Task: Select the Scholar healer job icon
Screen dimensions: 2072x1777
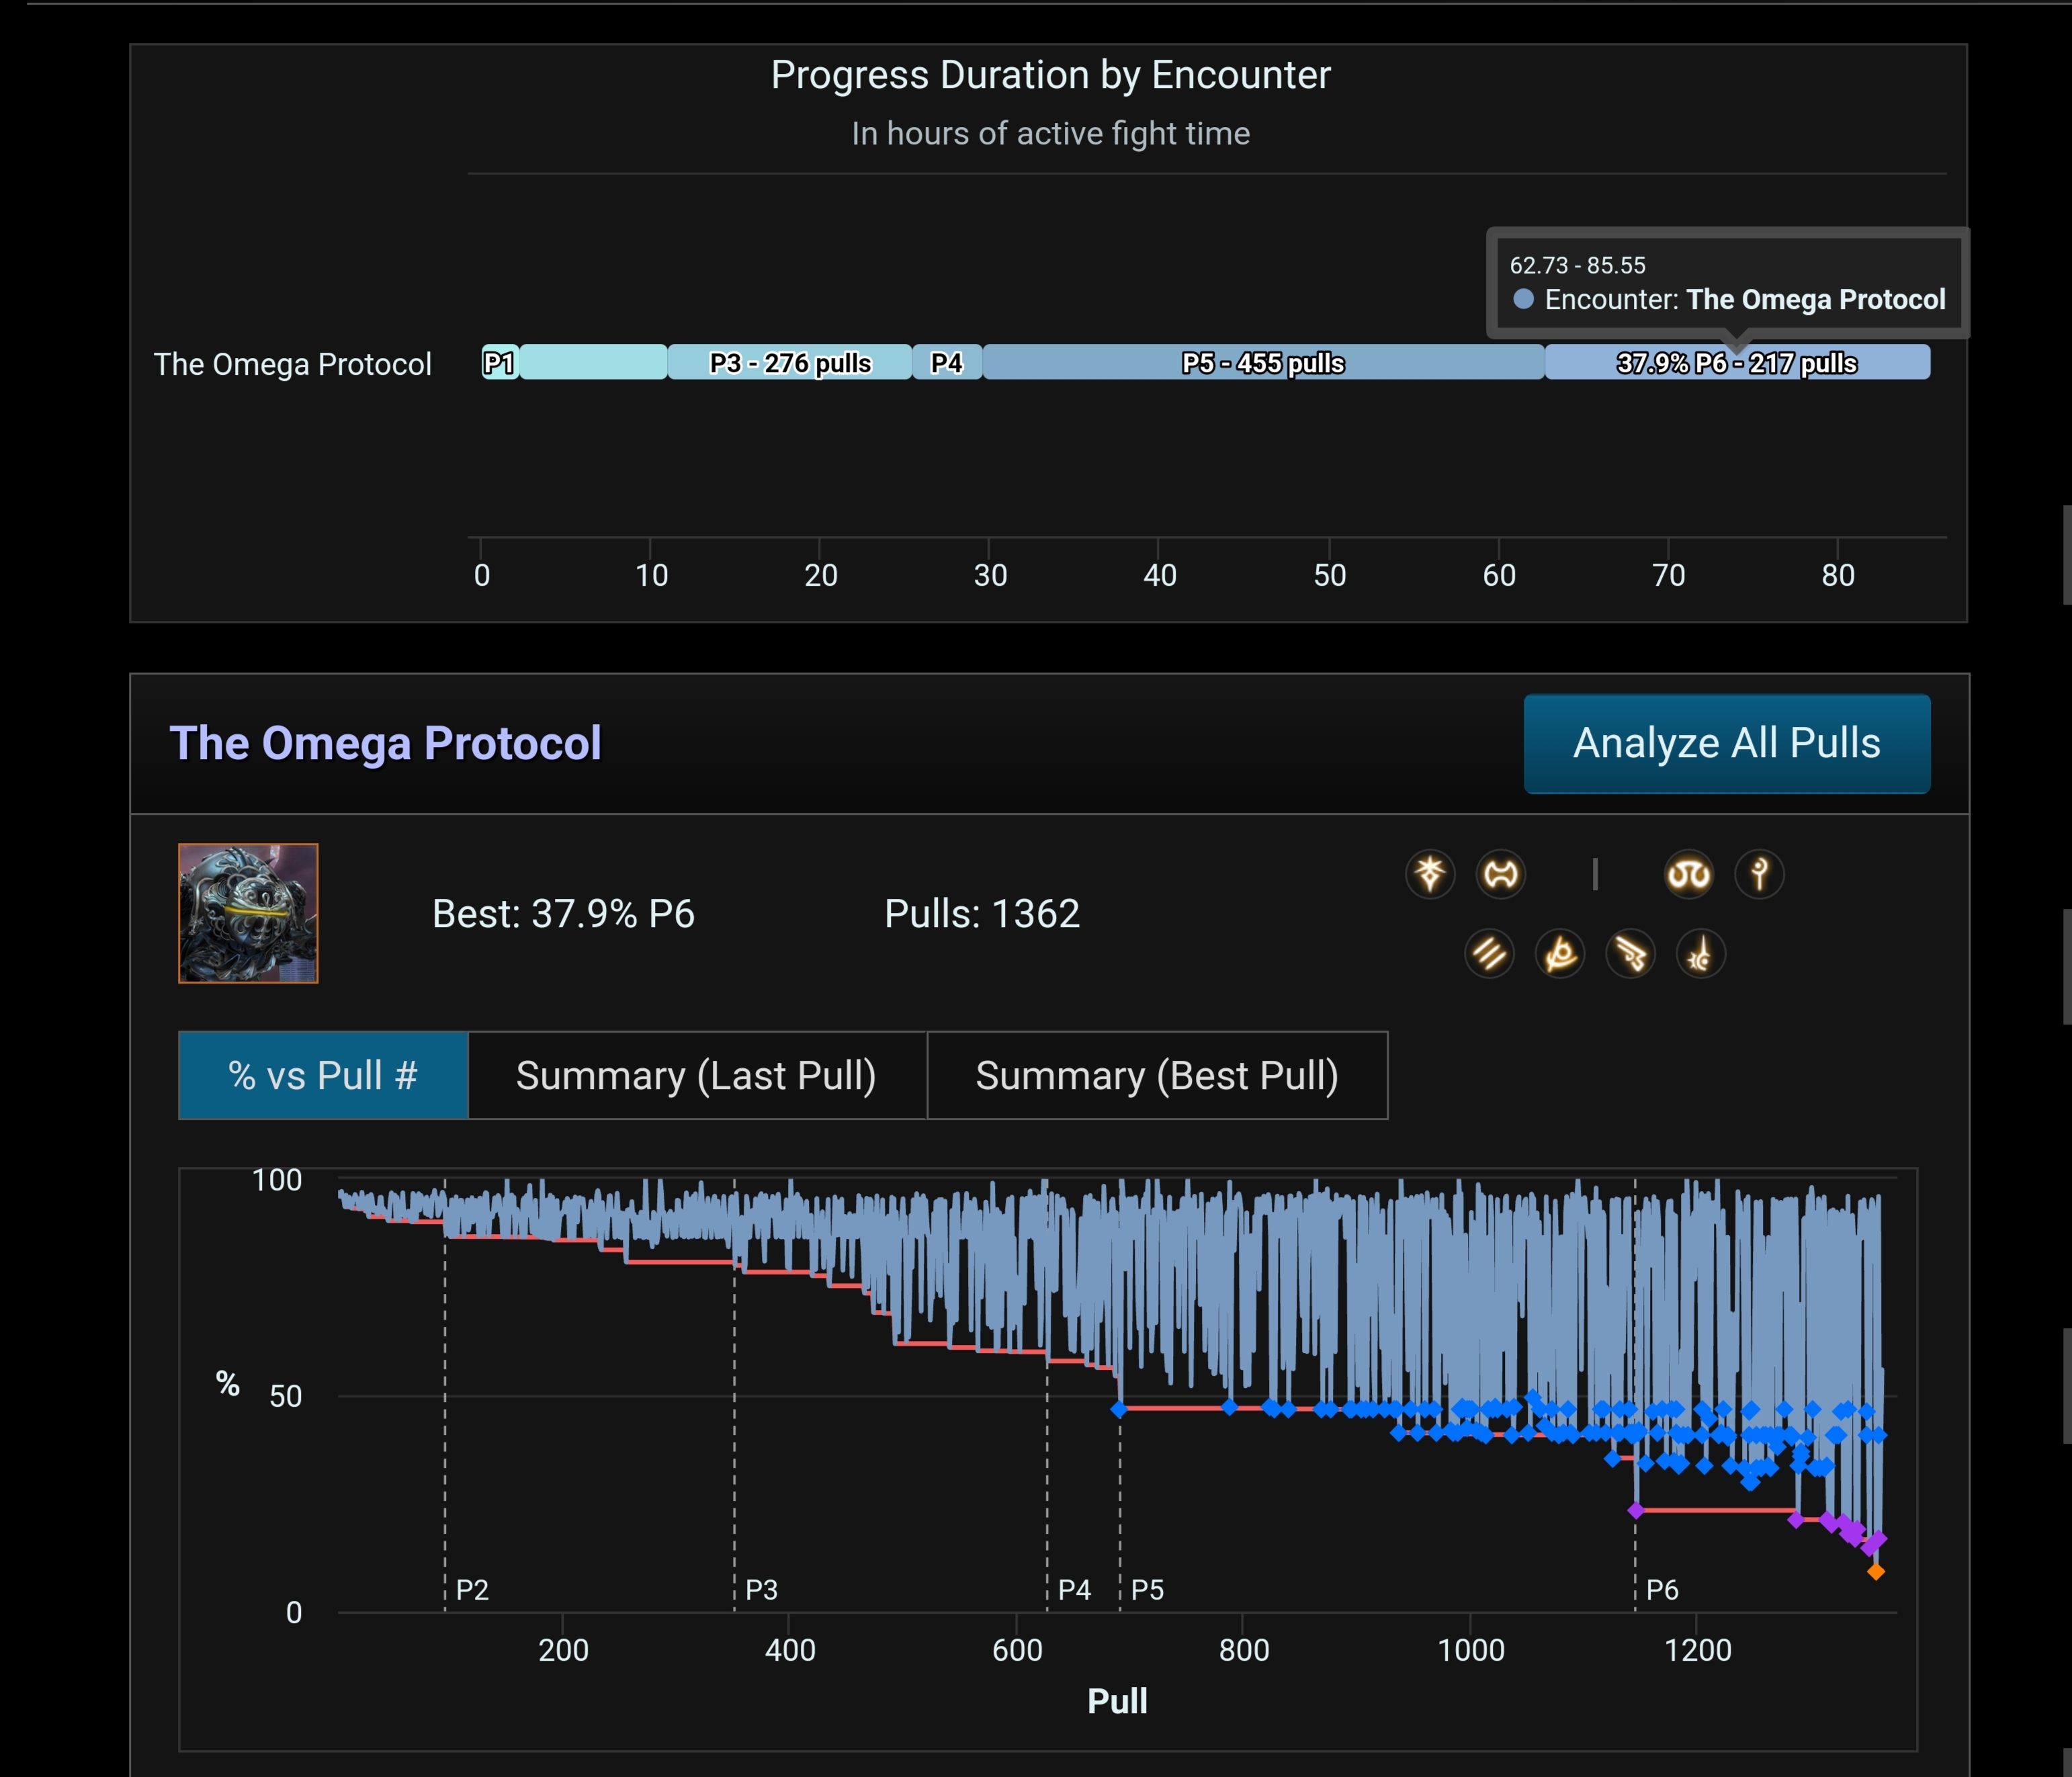Action: point(1689,874)
